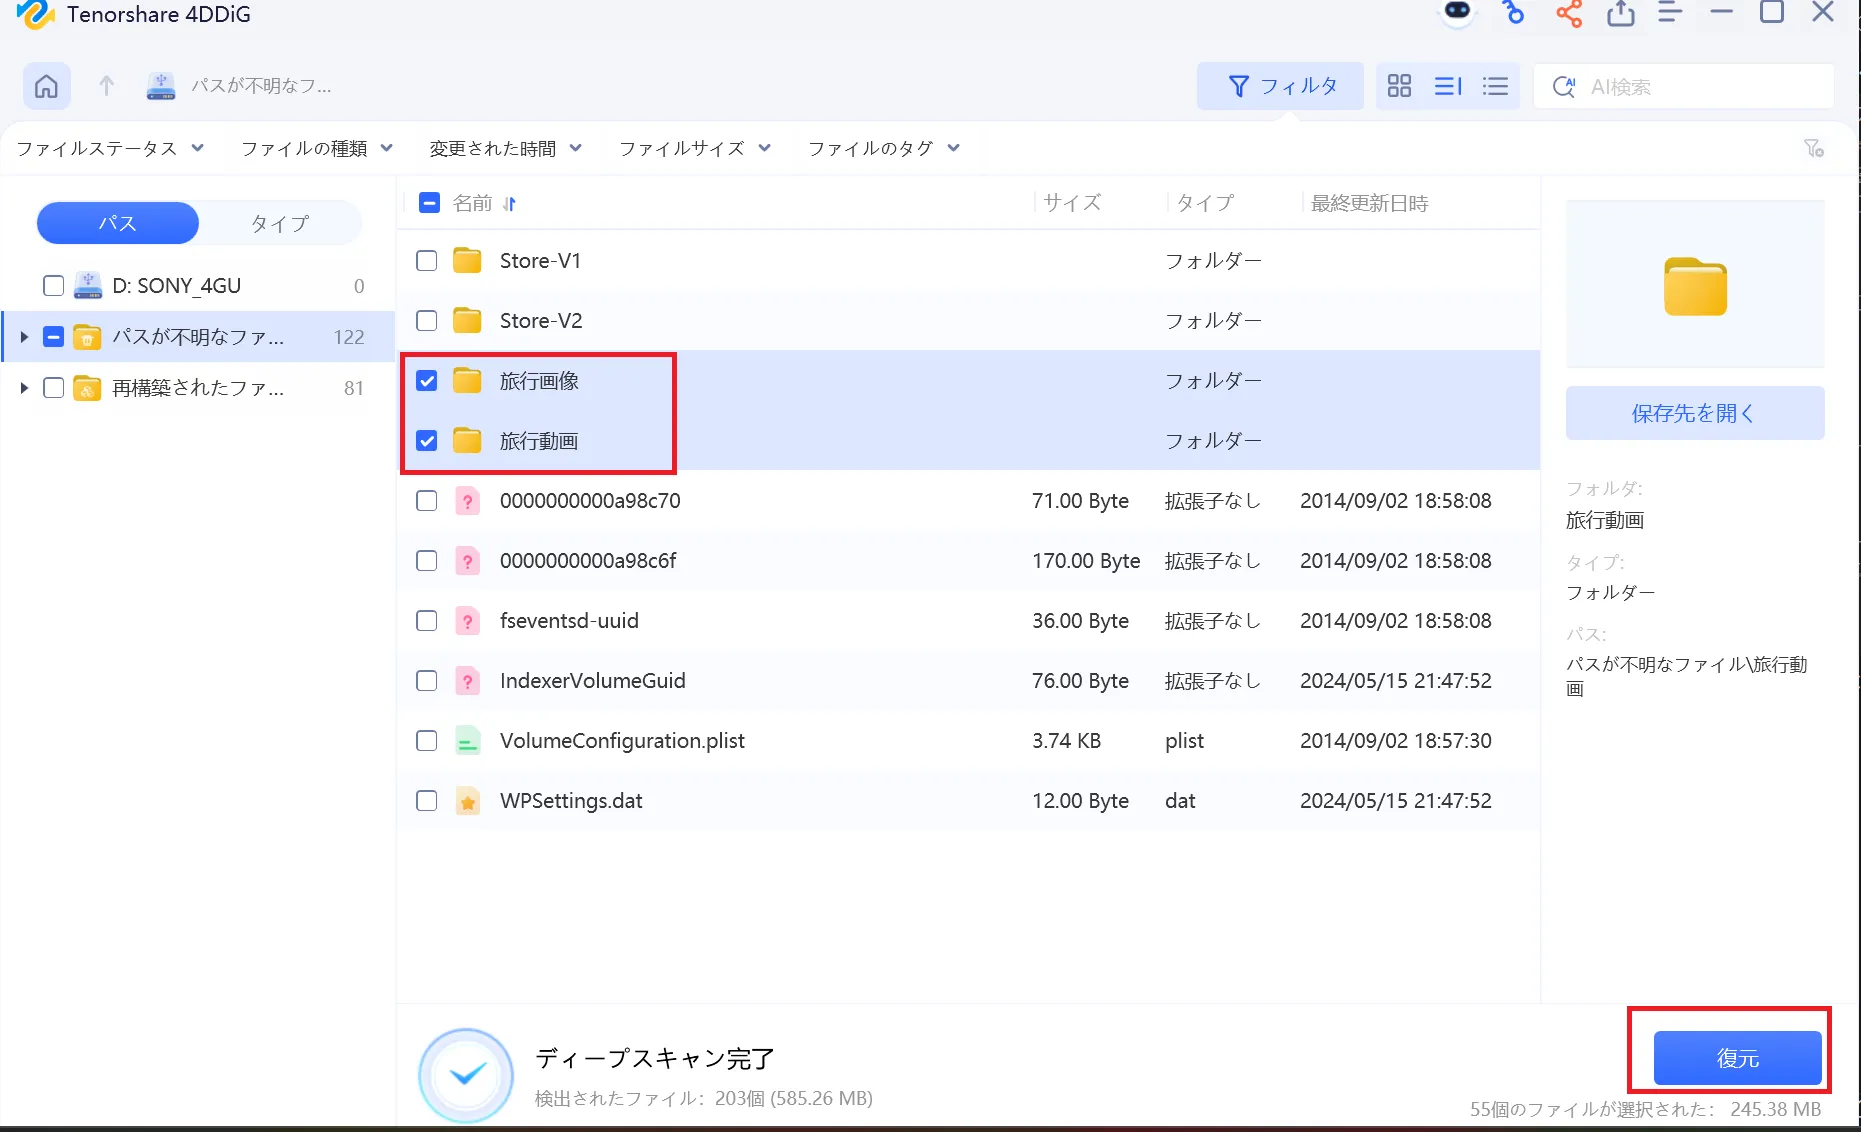Image resolution: width=1861 pixels, height=1132 pixels.
Task: Click the home icon in the toolbar
Action: (46, 86)
